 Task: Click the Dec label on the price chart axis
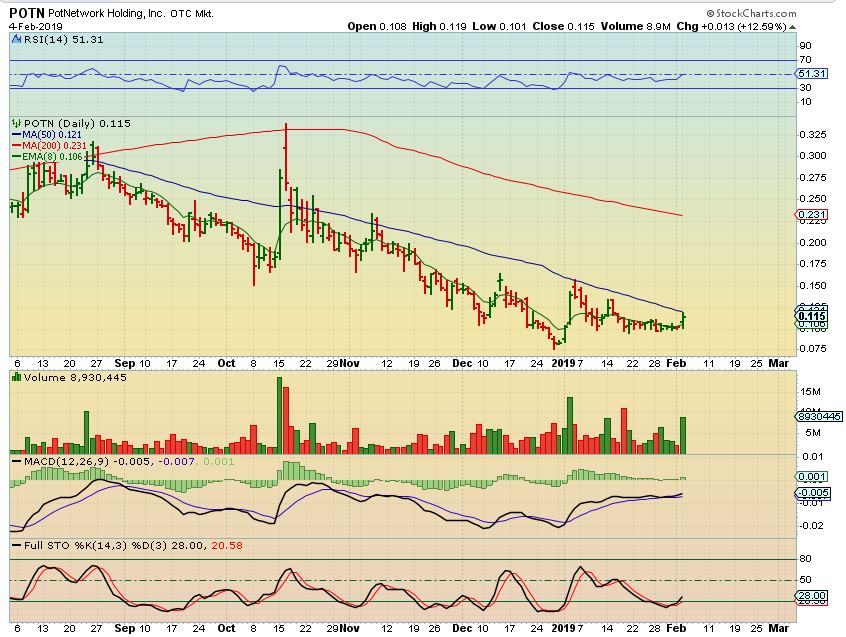coord(462,364)
